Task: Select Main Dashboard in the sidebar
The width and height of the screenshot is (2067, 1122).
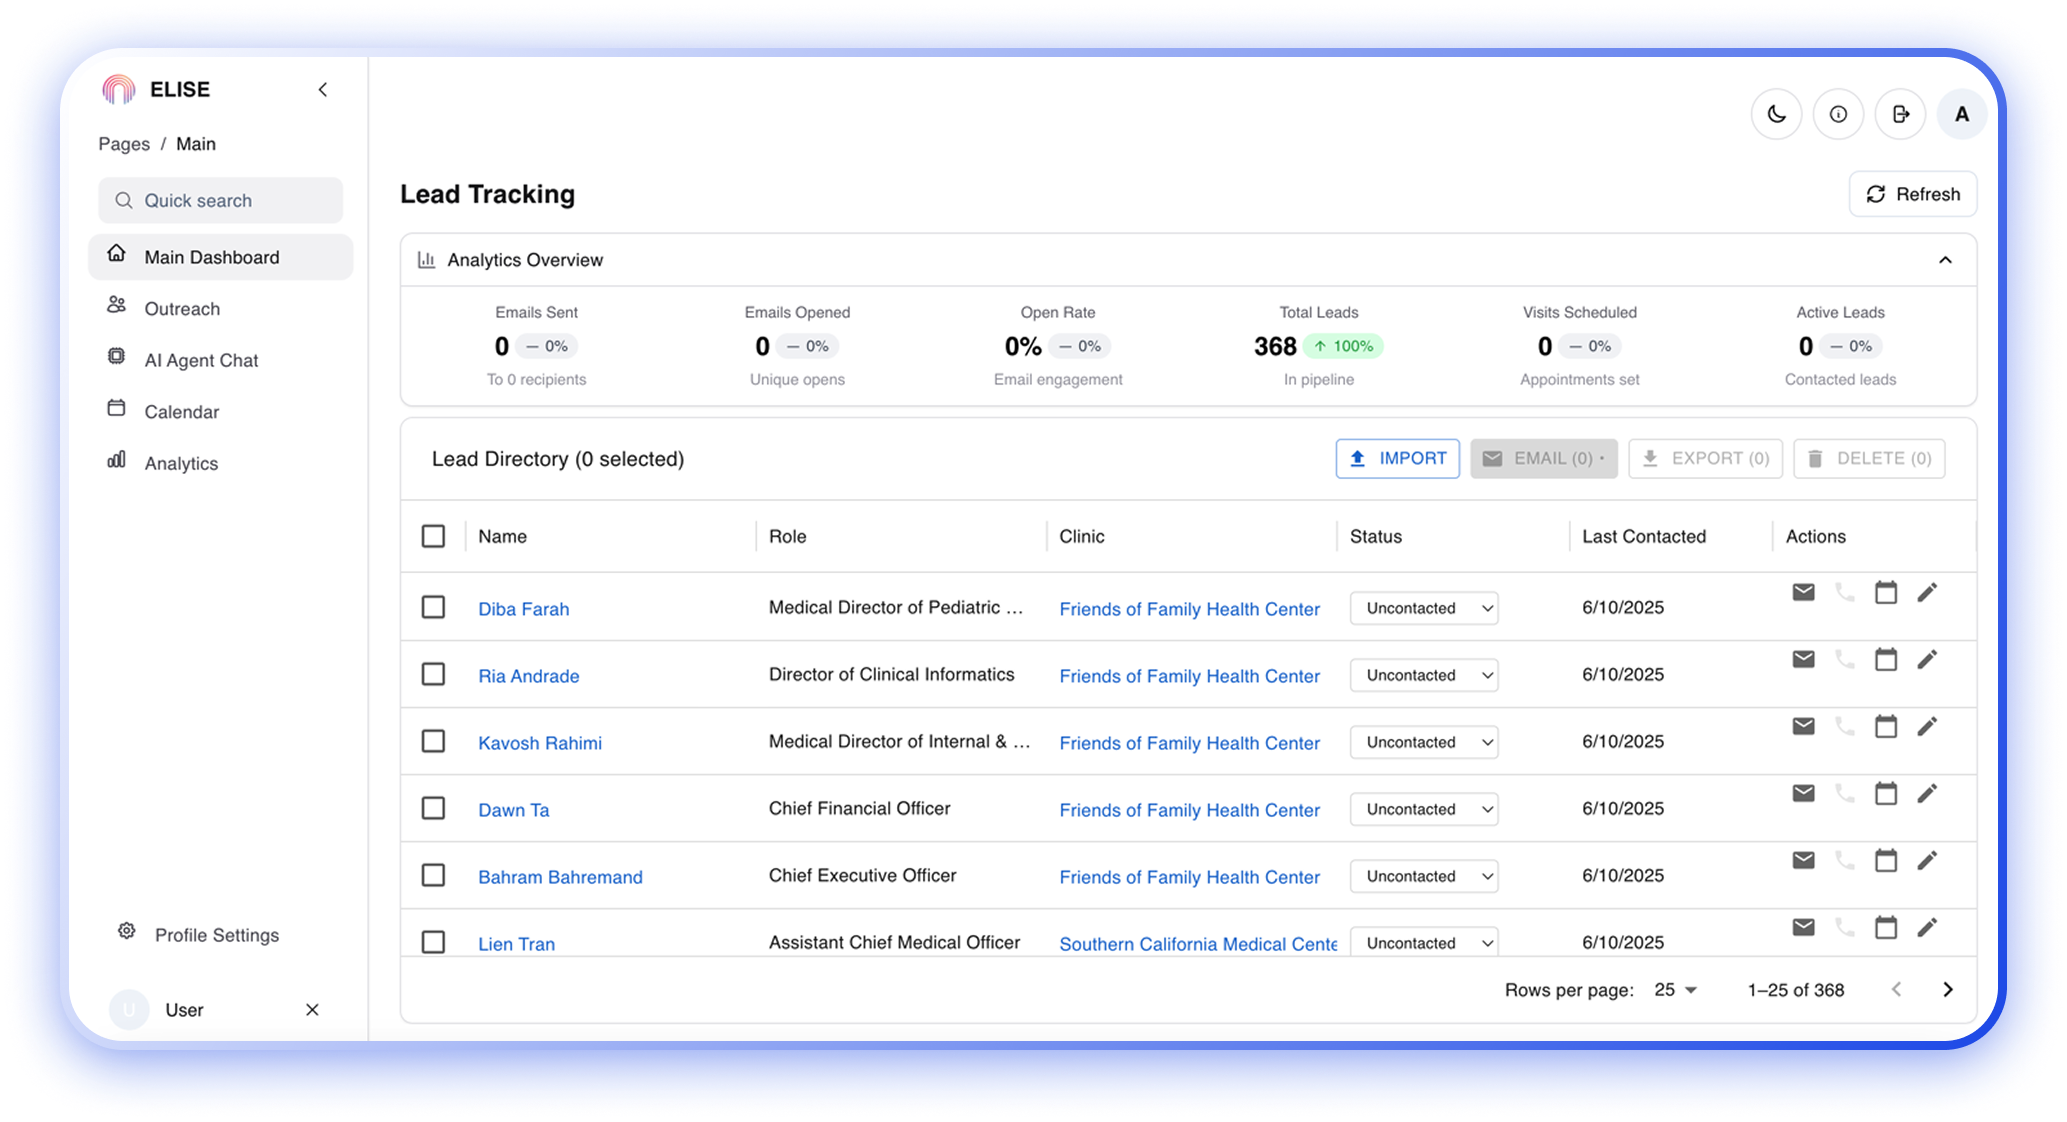Action: [x=212, y=257]
